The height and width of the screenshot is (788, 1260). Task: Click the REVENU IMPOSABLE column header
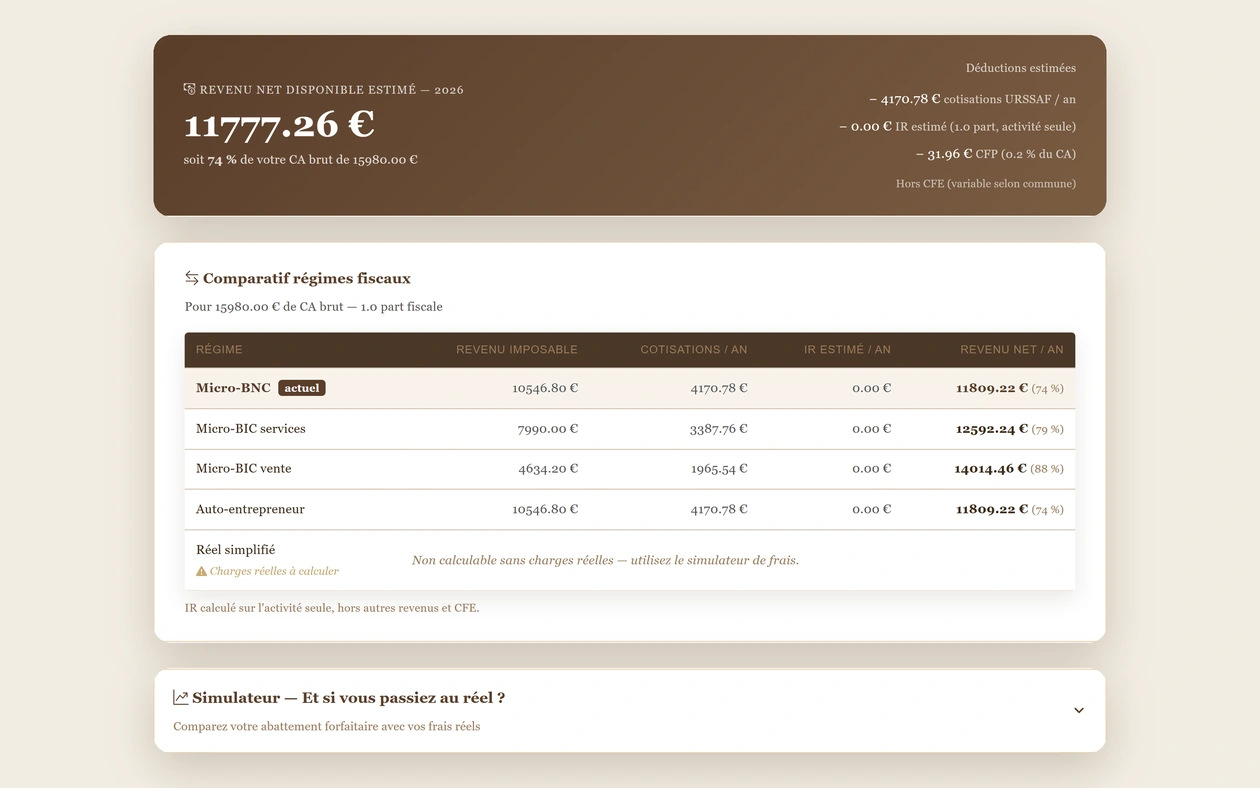(517, 350)
